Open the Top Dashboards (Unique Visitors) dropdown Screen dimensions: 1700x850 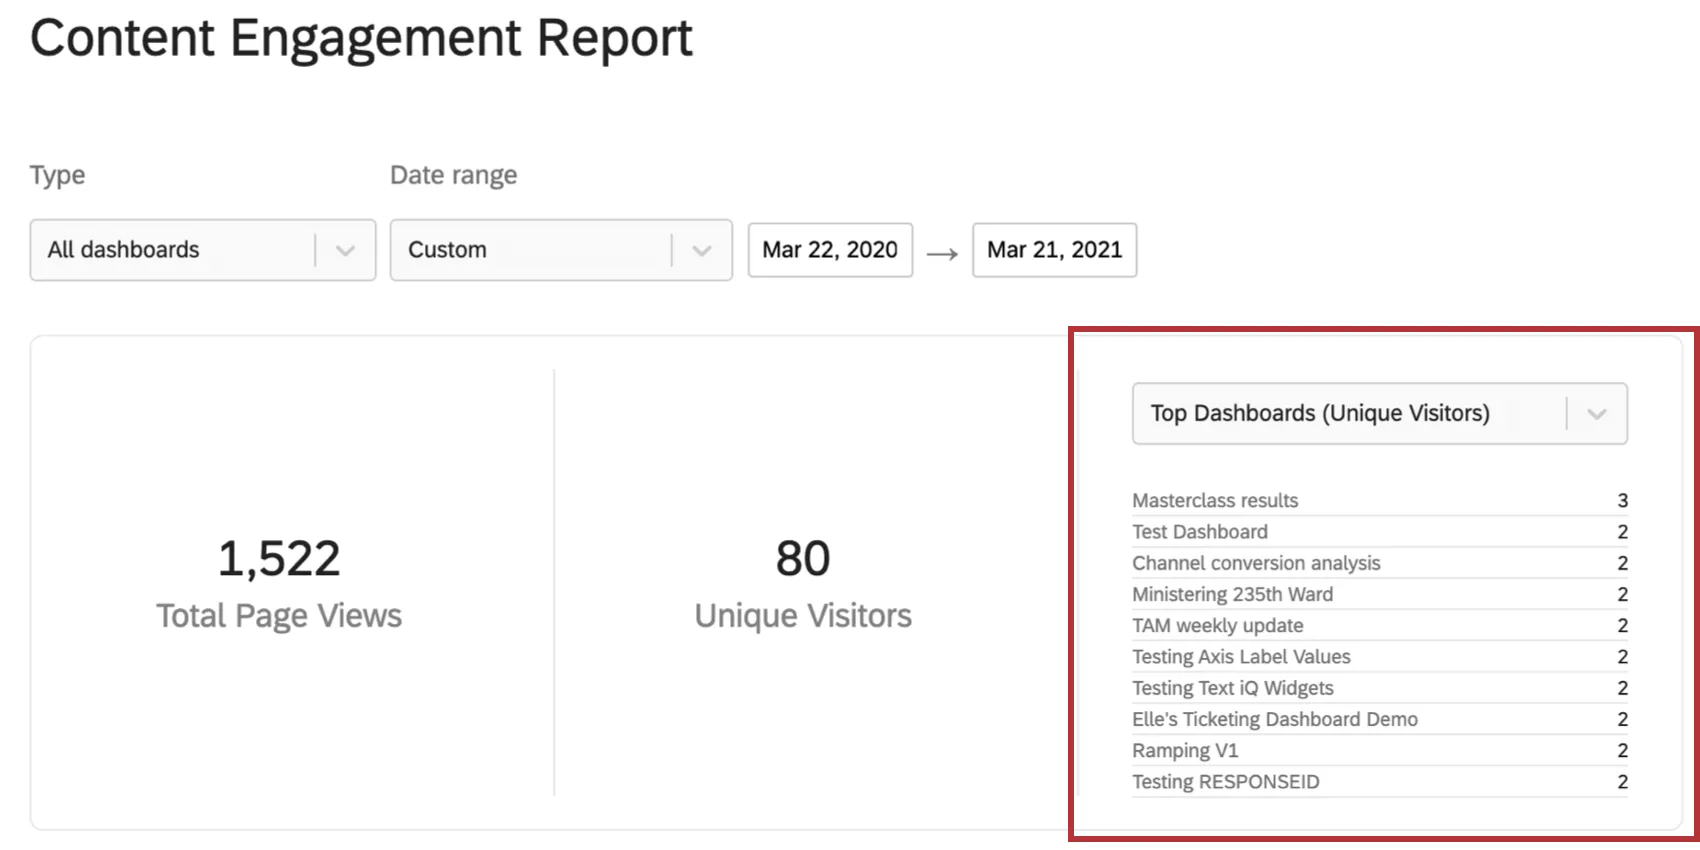1380,413
